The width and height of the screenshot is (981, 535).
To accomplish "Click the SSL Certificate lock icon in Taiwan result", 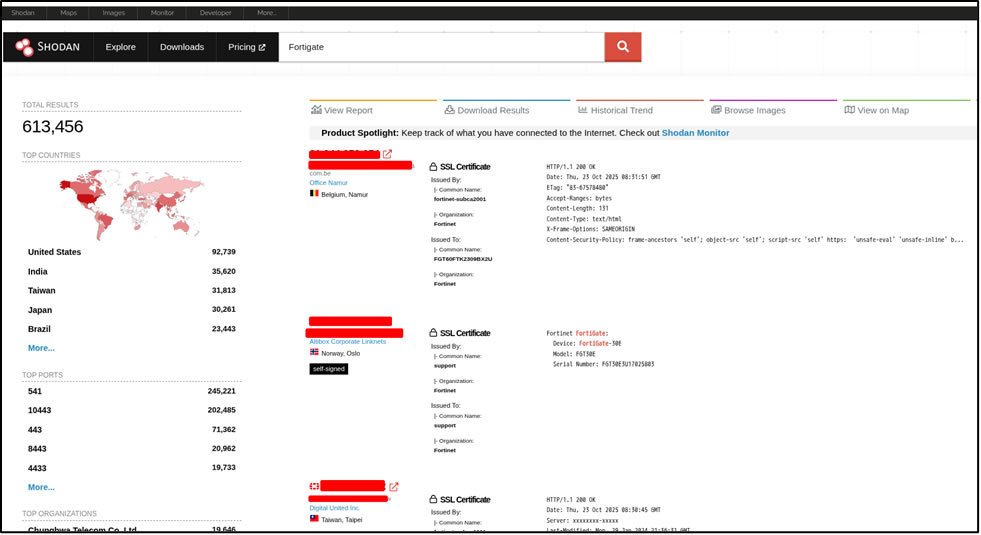I will click(433, 499).
